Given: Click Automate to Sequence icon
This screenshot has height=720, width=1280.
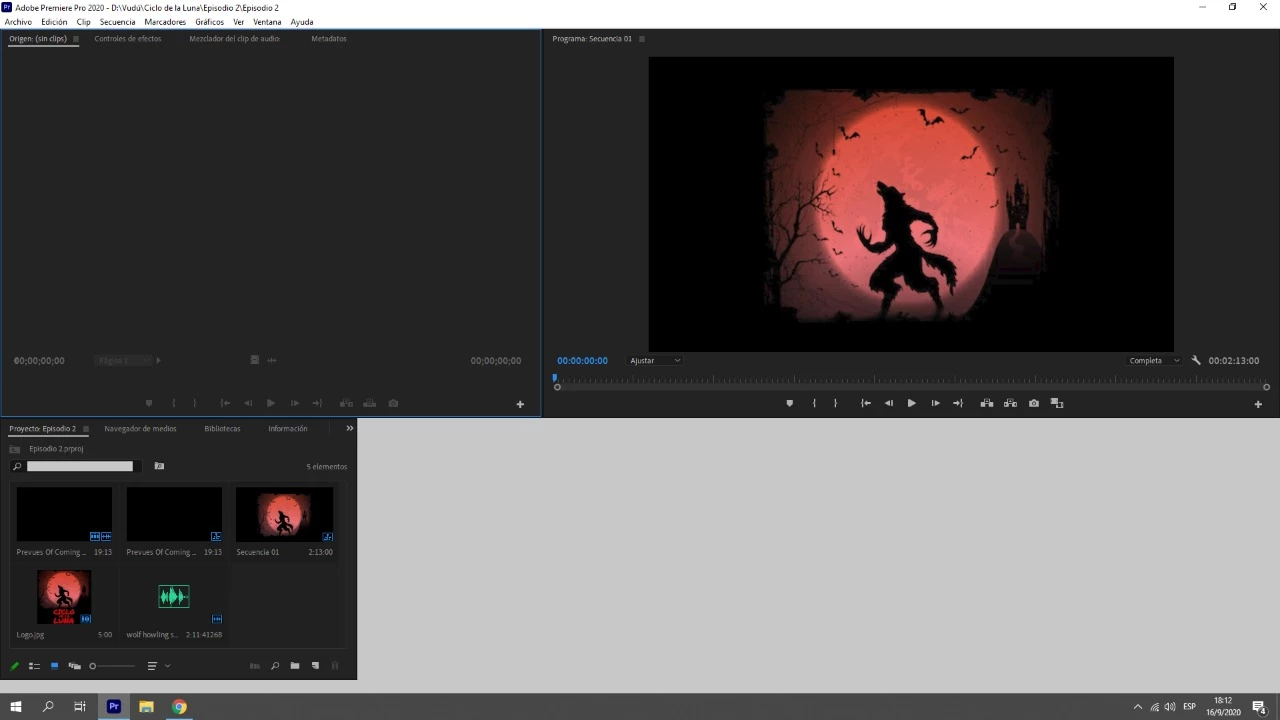Looking at the screenshot, I should tap(254, 666).
